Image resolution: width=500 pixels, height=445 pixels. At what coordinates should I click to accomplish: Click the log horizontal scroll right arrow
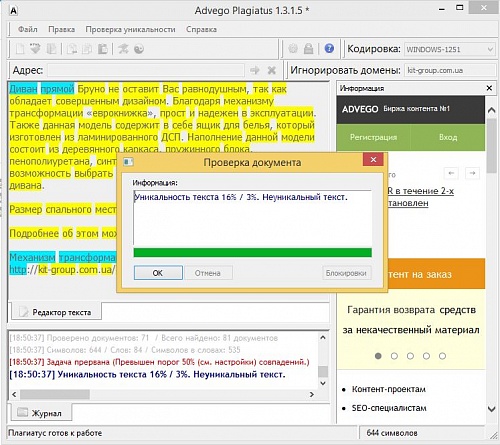coord(312,394)
